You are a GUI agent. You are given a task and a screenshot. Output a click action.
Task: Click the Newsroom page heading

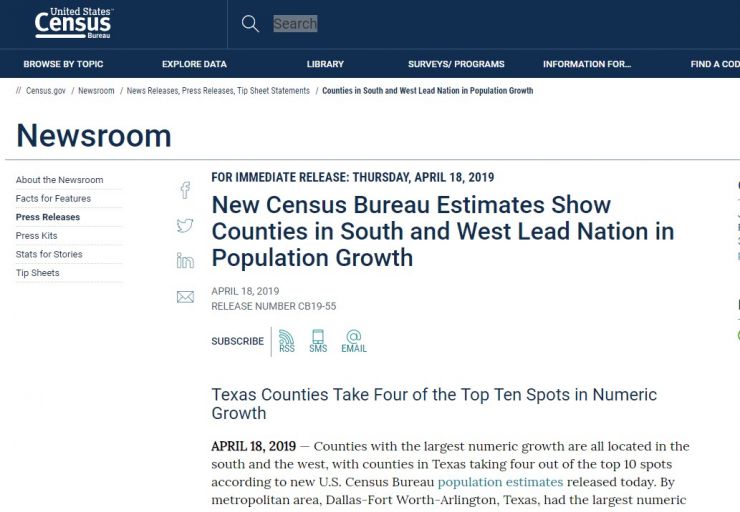(x=94, y=136)
